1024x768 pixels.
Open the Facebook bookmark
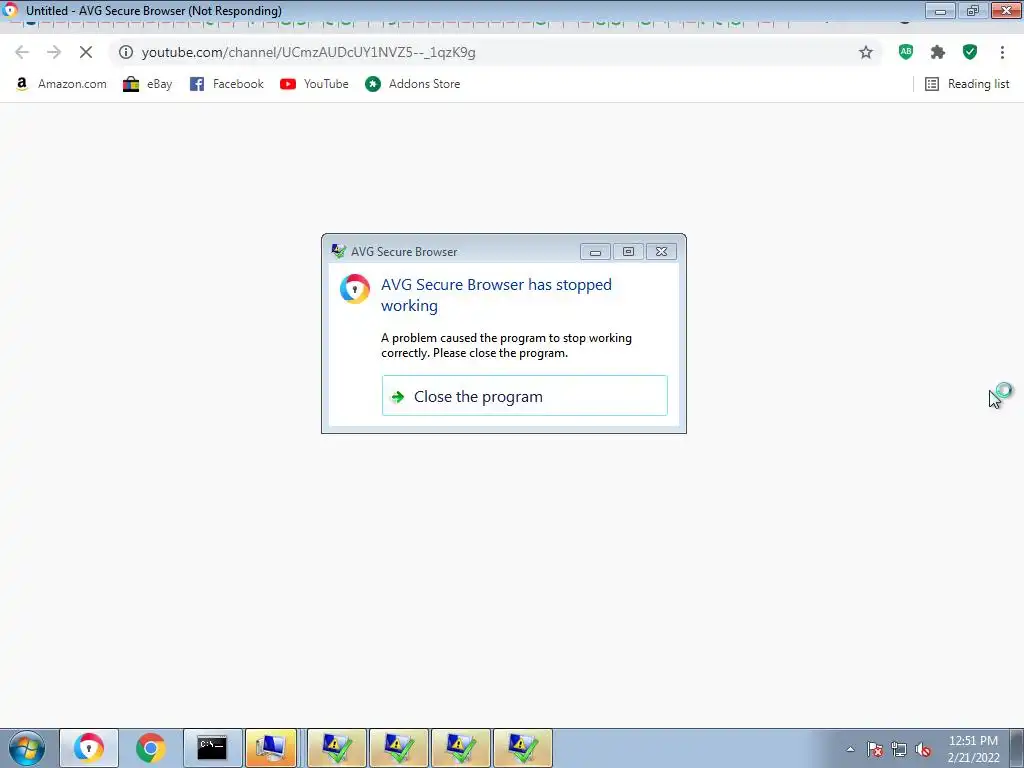(227, 84)
